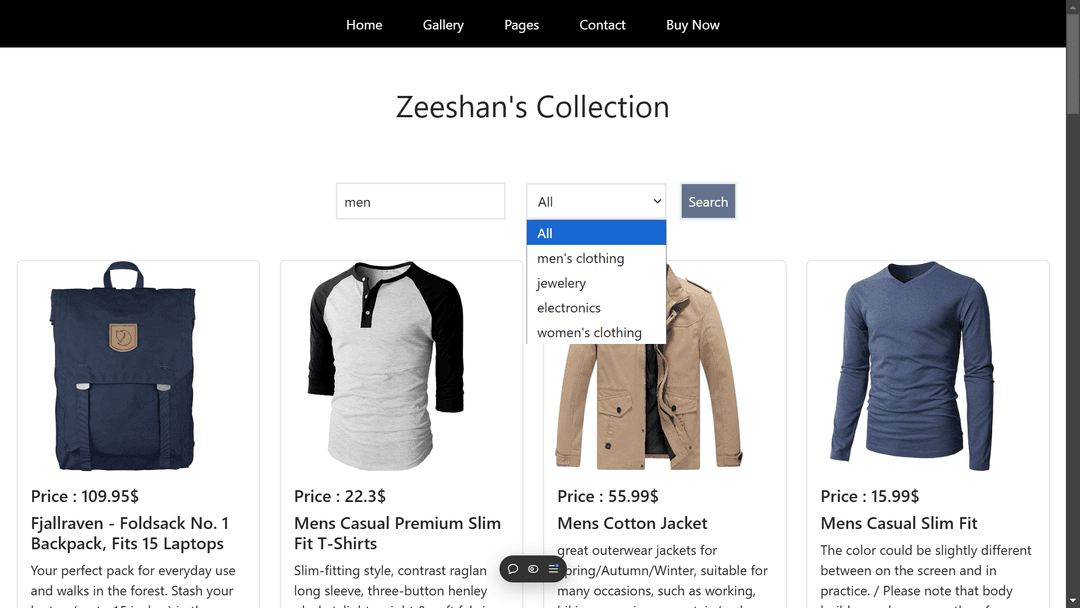The height and width of the screenshot is (608, 1080).
Task: Click the Buy Now link
Action: click(x=692, y=25)
